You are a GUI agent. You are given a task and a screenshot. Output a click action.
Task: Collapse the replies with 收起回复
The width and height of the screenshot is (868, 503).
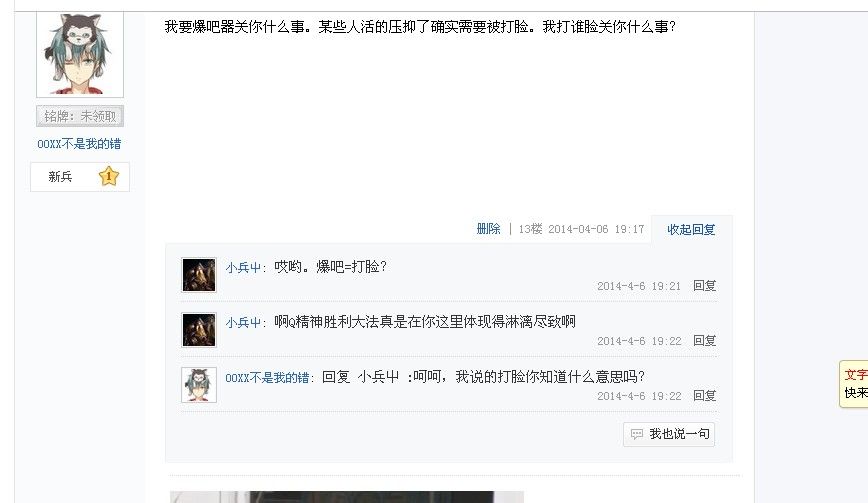[691, 229]
